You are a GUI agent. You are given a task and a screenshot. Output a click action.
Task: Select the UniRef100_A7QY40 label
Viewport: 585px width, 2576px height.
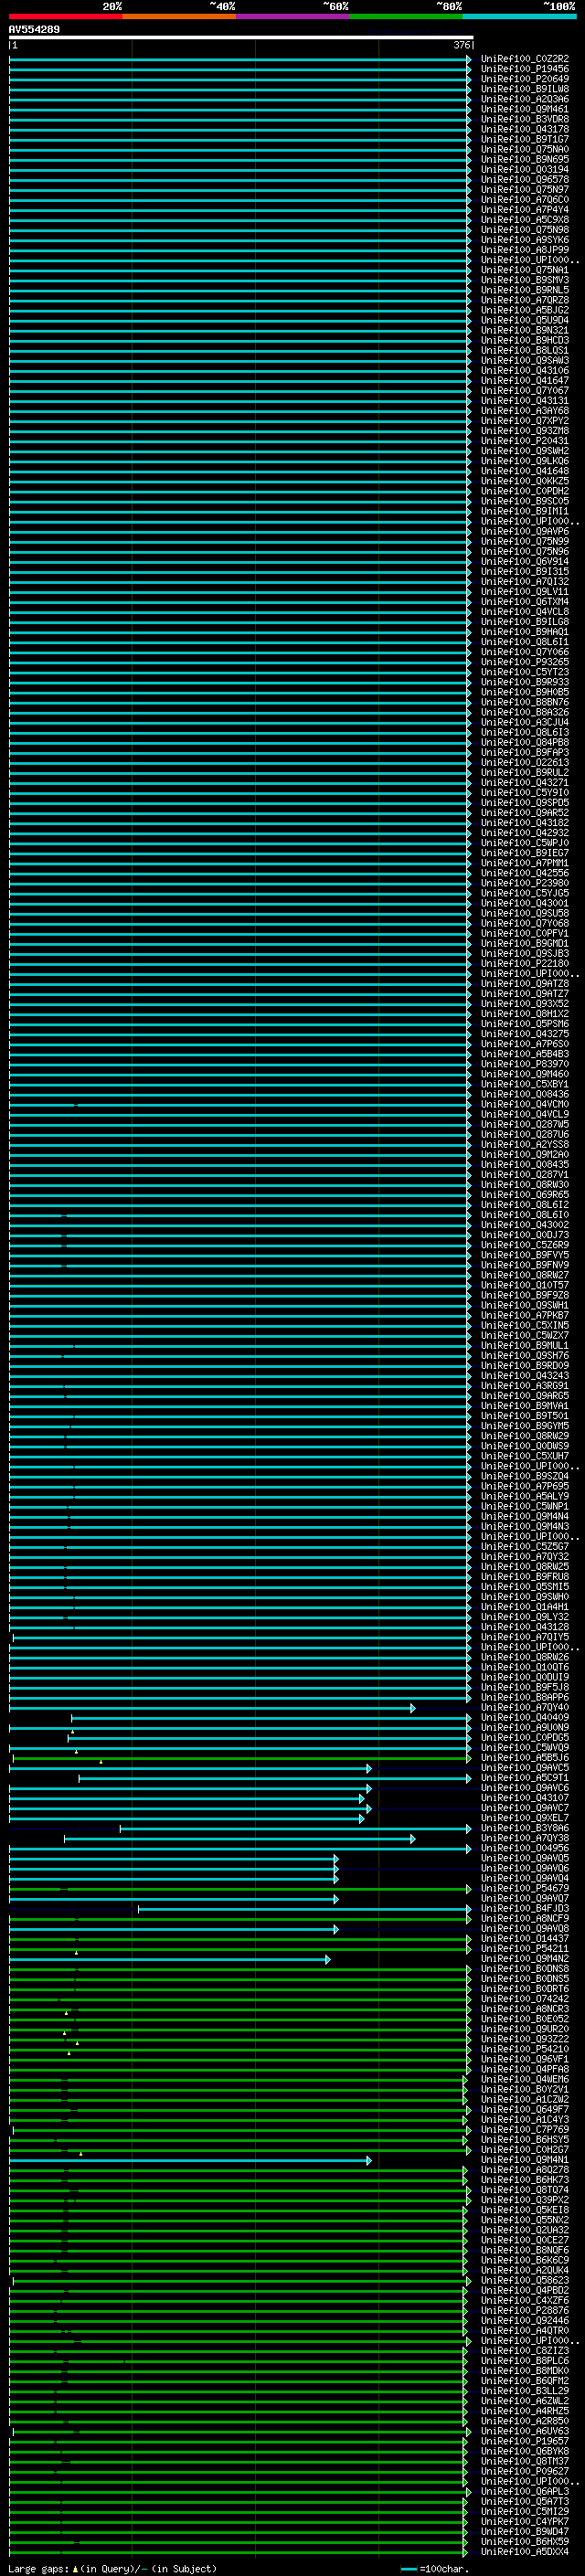click(x=525, y=1707)
